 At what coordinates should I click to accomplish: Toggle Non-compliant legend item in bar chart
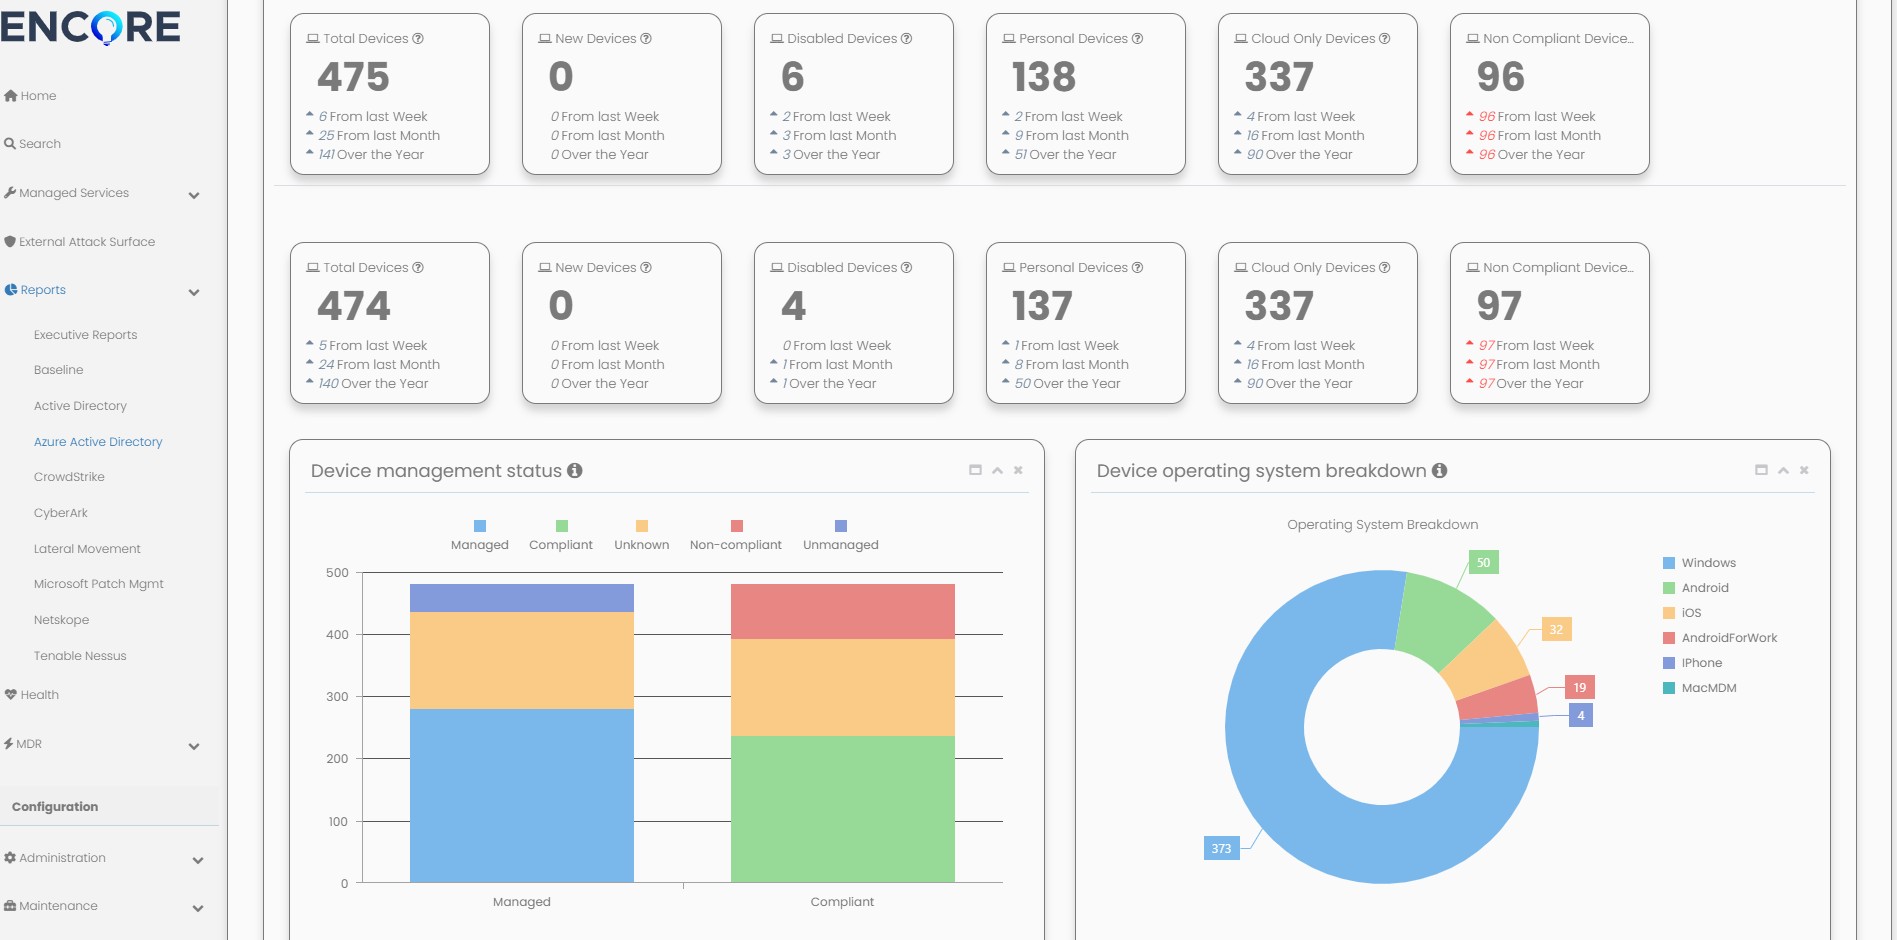click(736, 535)
